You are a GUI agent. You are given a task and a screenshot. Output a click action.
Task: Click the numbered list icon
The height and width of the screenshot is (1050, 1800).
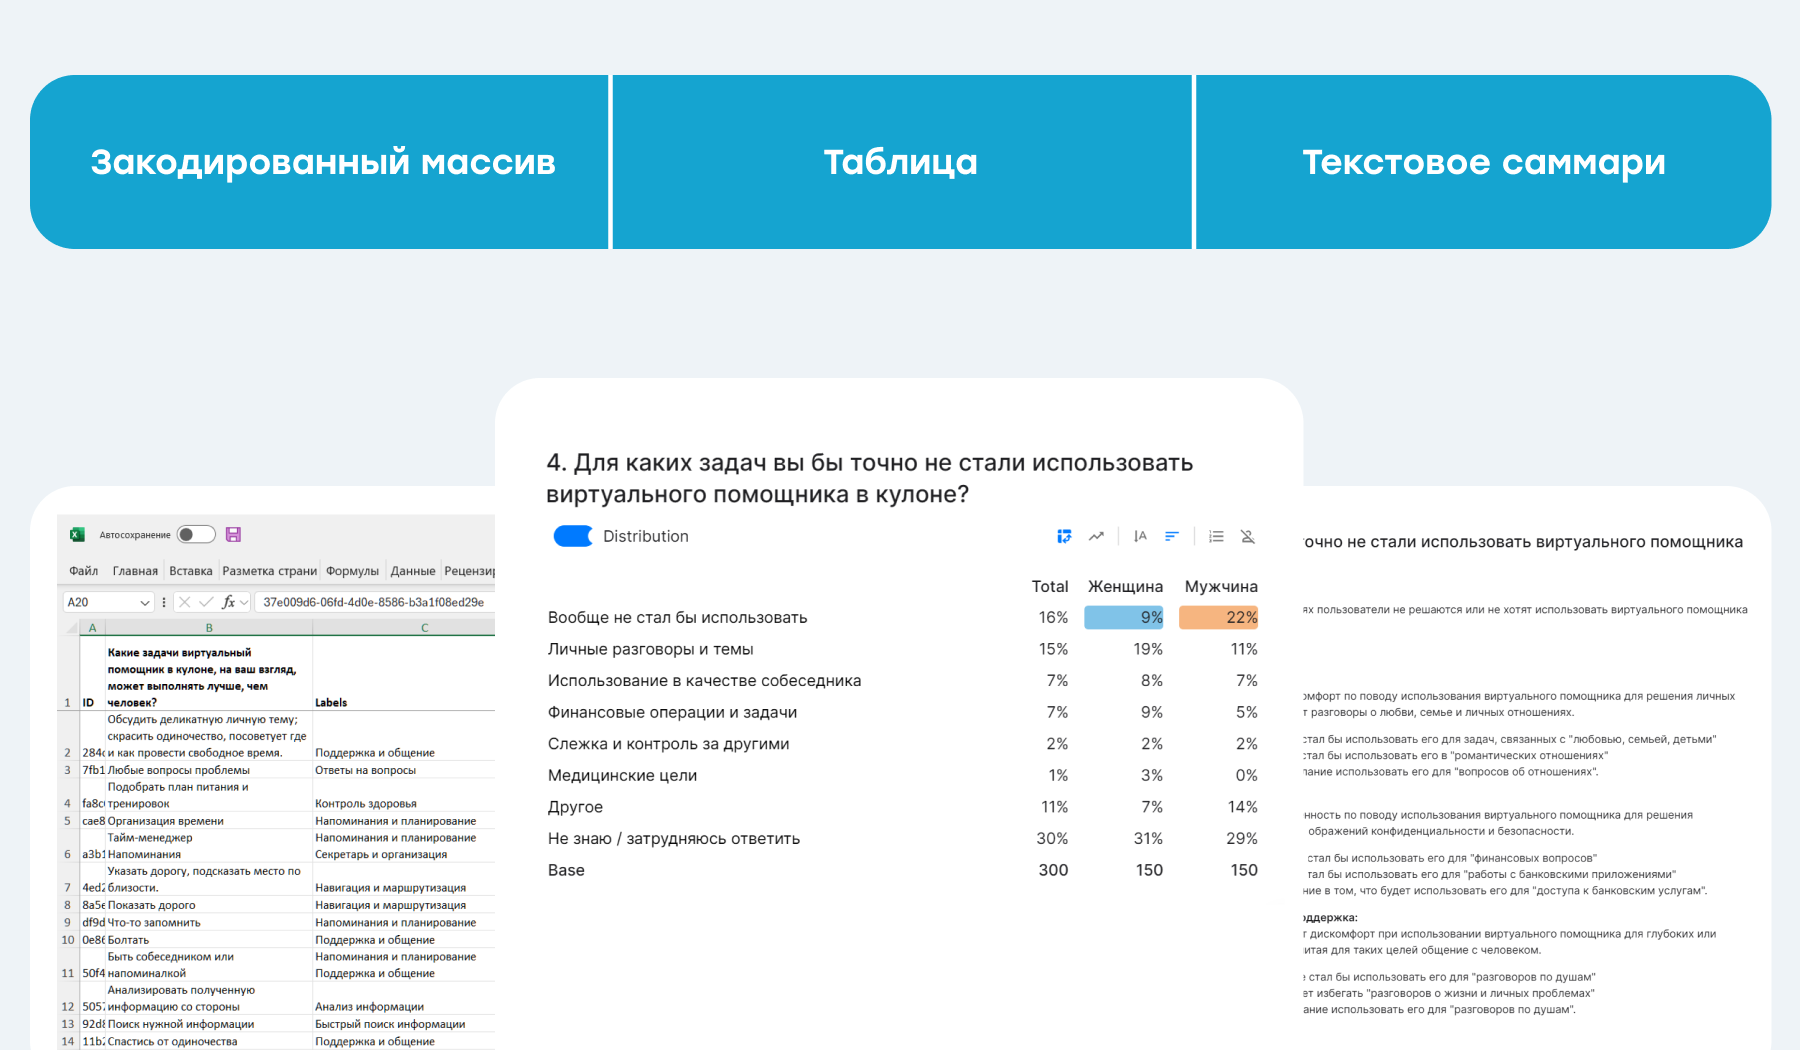[1216, 537]
